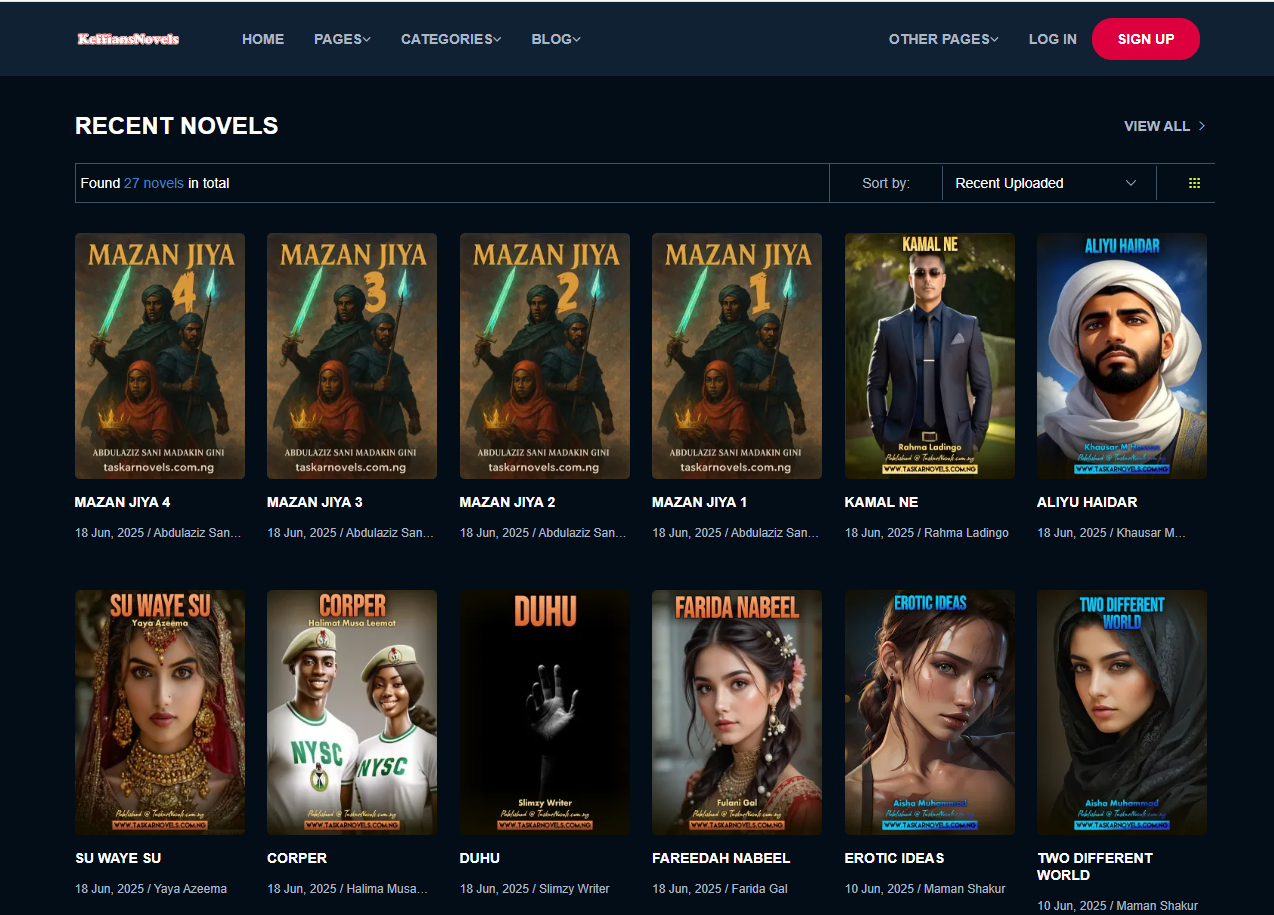Expand Other Pages menu

(943, 39)
